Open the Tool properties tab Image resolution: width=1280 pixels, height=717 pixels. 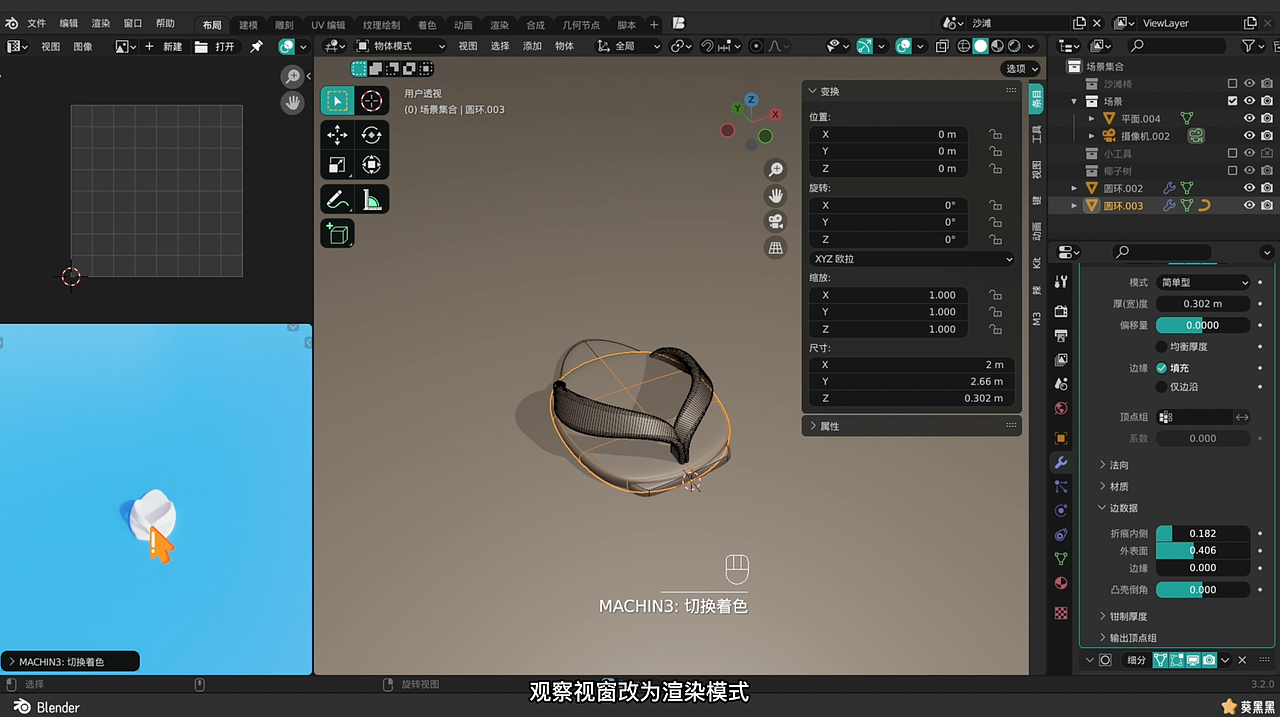[x=1061, y=283]
